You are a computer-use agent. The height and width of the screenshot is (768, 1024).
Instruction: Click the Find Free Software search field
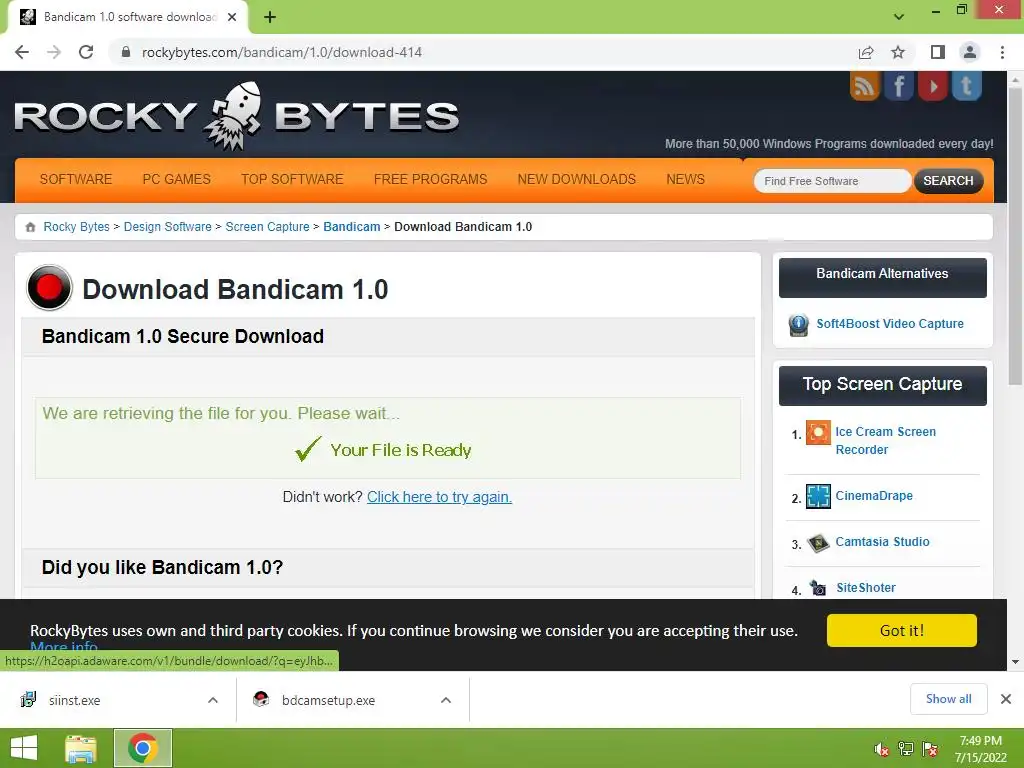point(832,181)
